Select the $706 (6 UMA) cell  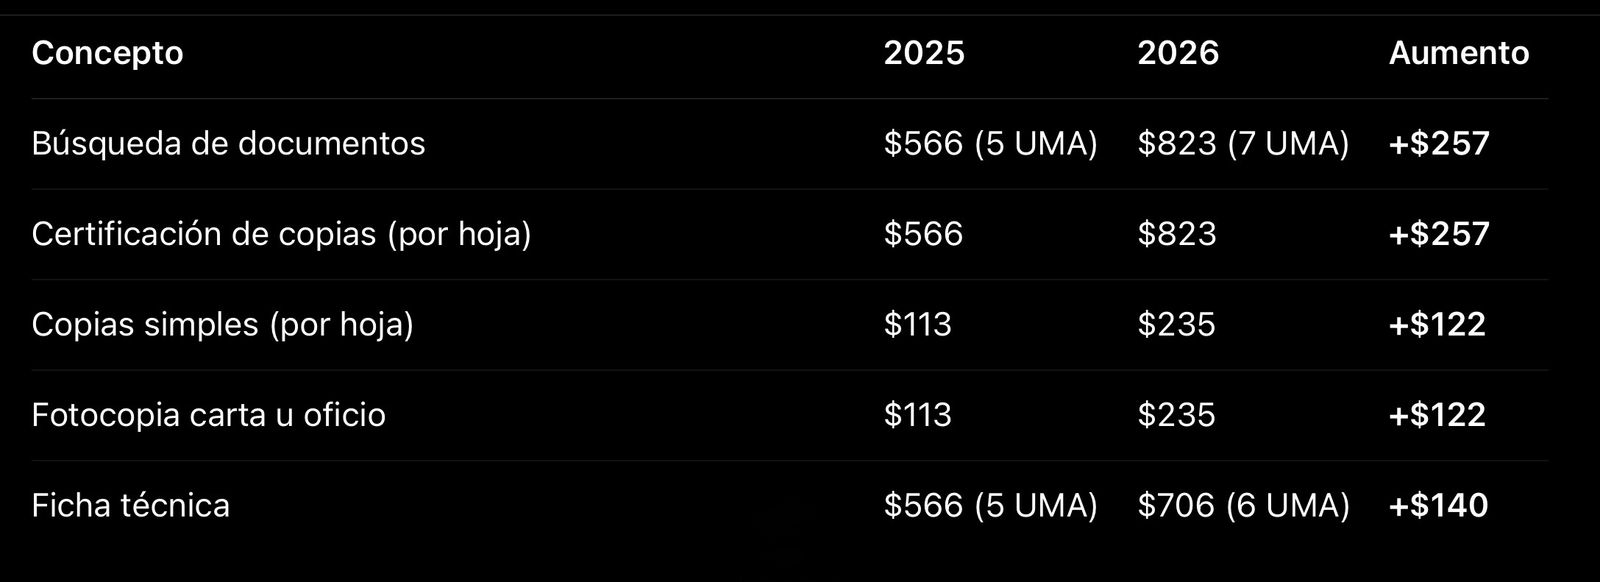point(1243,506)
